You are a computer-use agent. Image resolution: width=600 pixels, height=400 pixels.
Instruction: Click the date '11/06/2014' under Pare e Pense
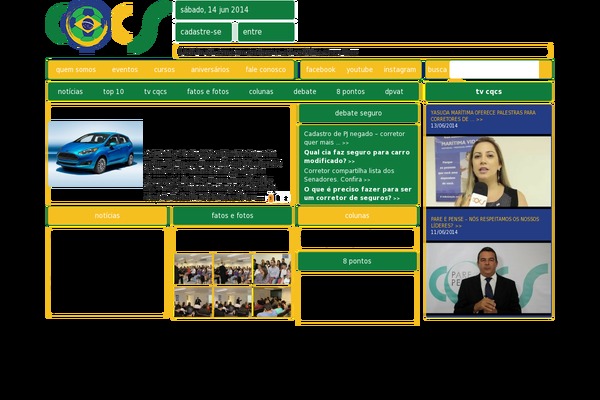click(444, 232)
